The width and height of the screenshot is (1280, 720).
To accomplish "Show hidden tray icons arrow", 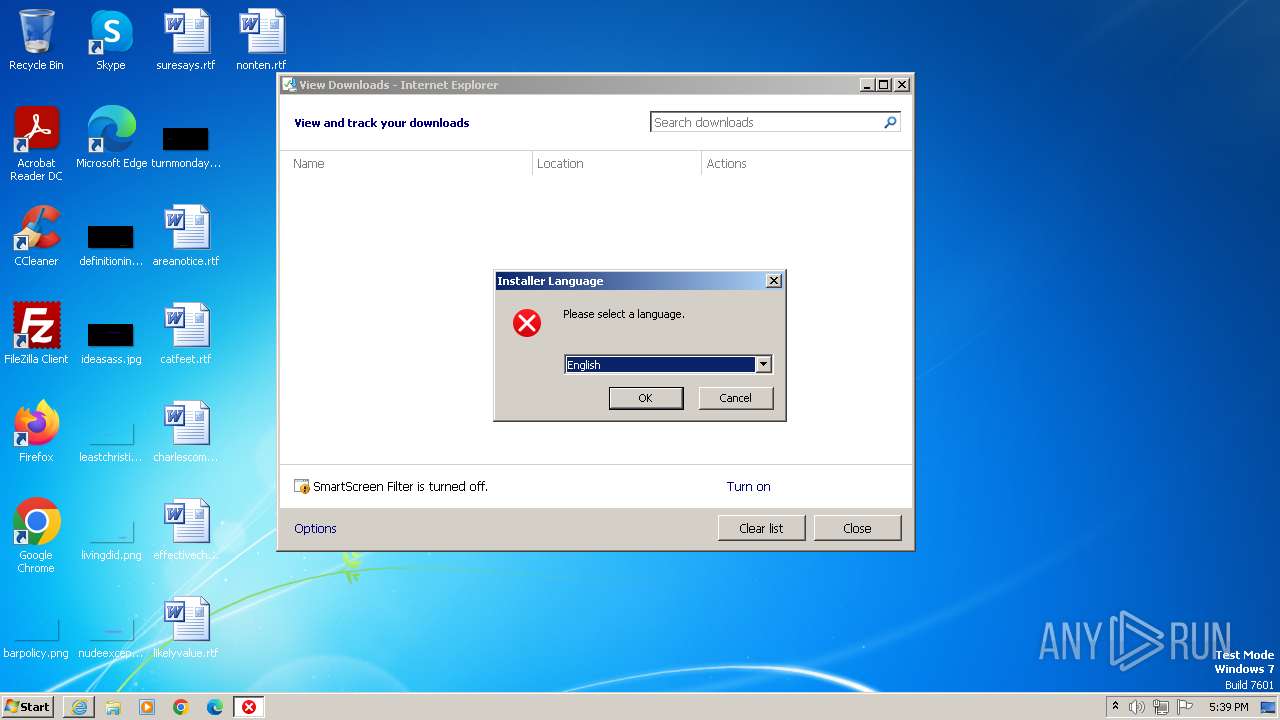I will tap(1115, 707).
